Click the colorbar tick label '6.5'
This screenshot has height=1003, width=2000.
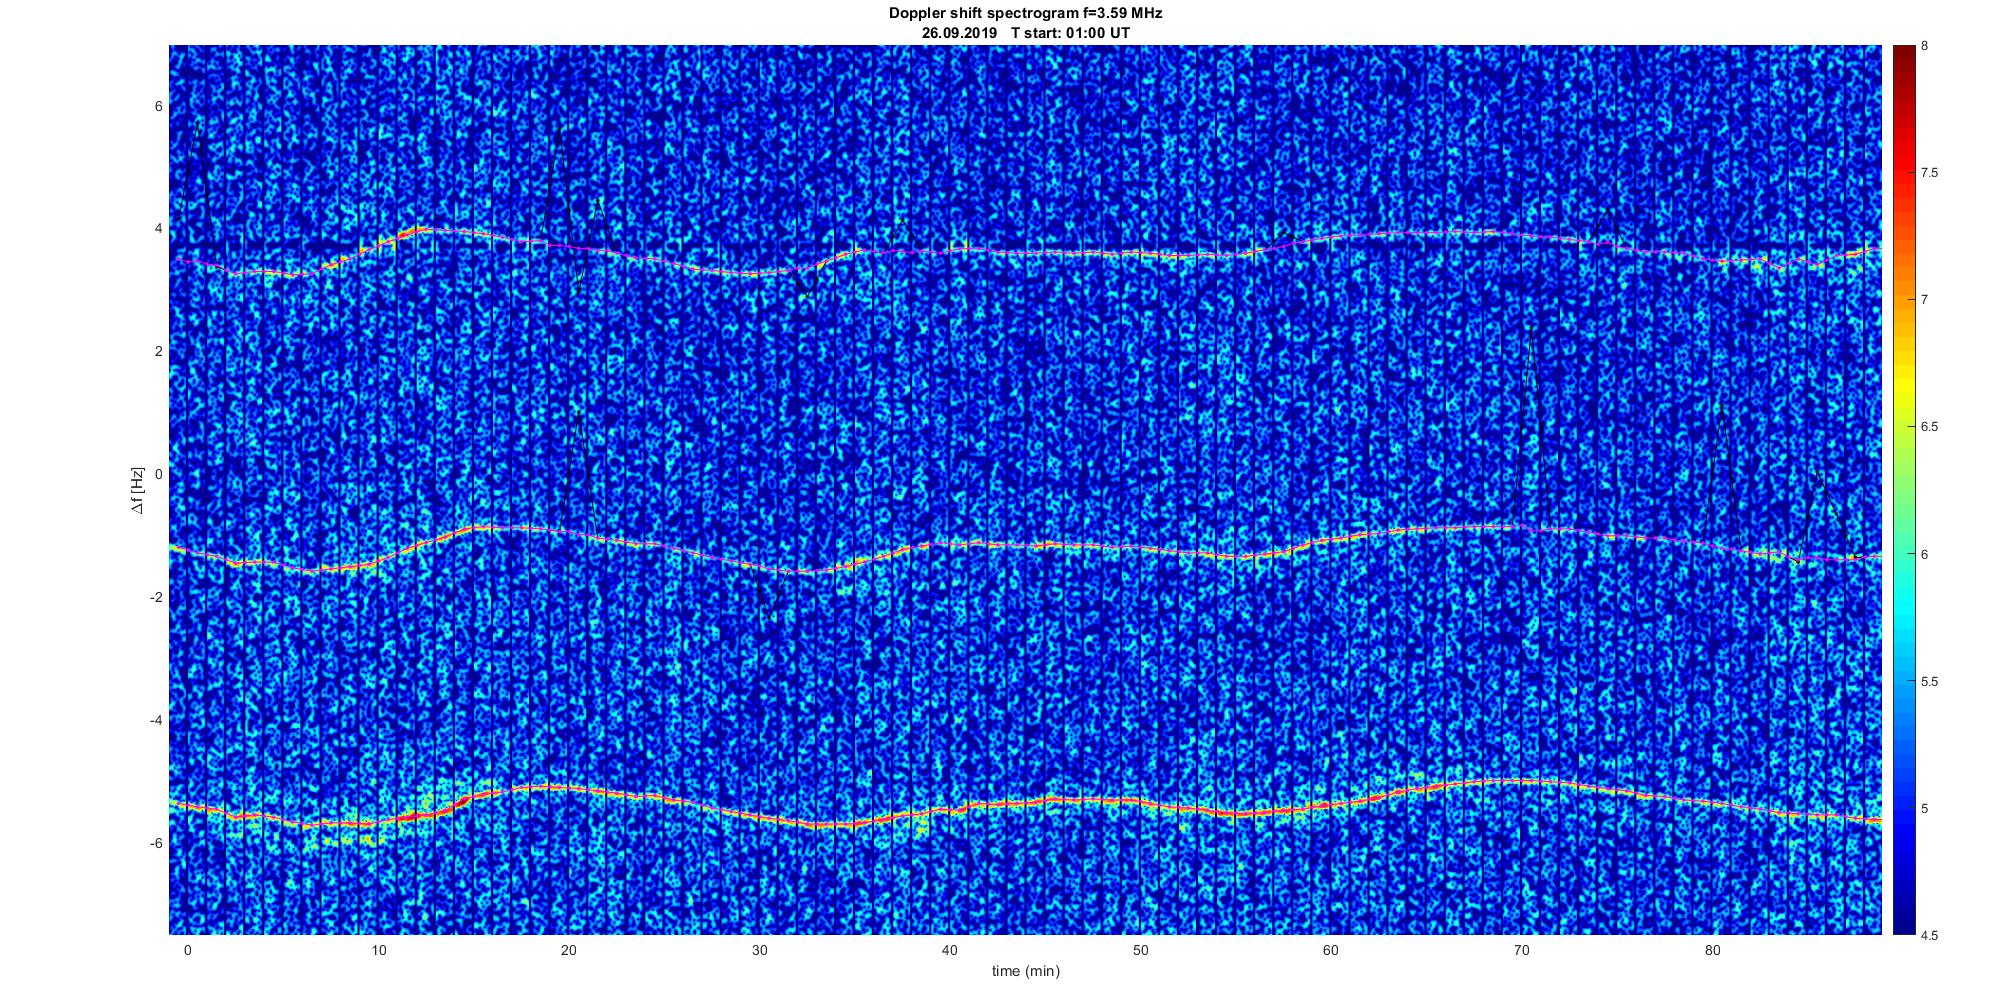tap(1929, 427)
